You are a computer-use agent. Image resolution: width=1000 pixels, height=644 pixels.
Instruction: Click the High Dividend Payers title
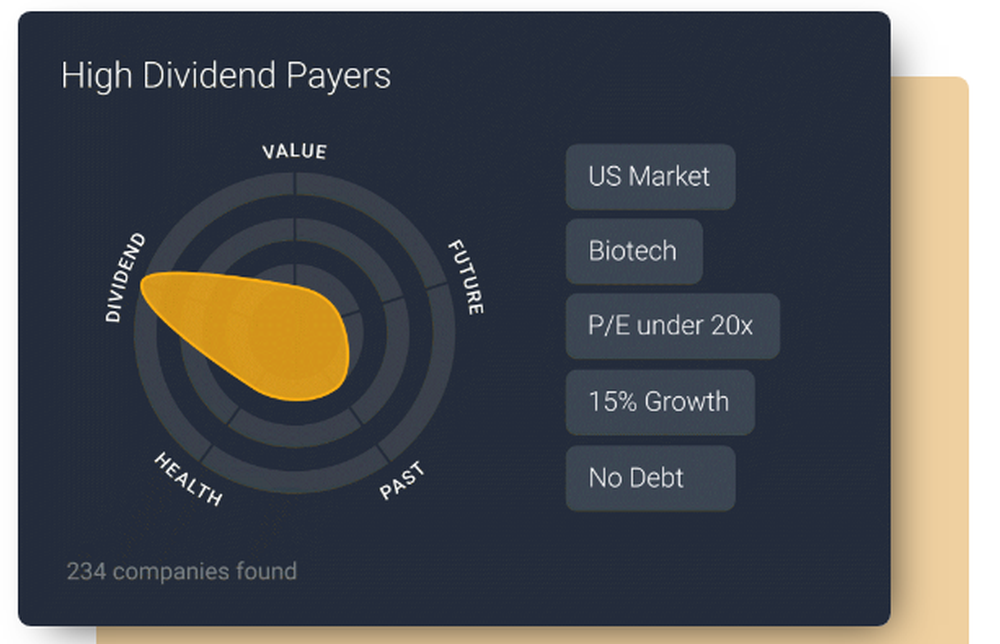pos(226,76)
